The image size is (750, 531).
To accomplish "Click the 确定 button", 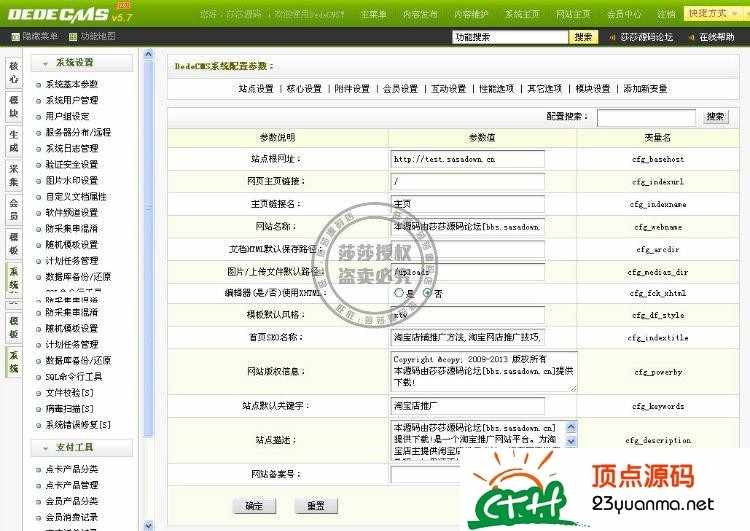I will point(254,506).
